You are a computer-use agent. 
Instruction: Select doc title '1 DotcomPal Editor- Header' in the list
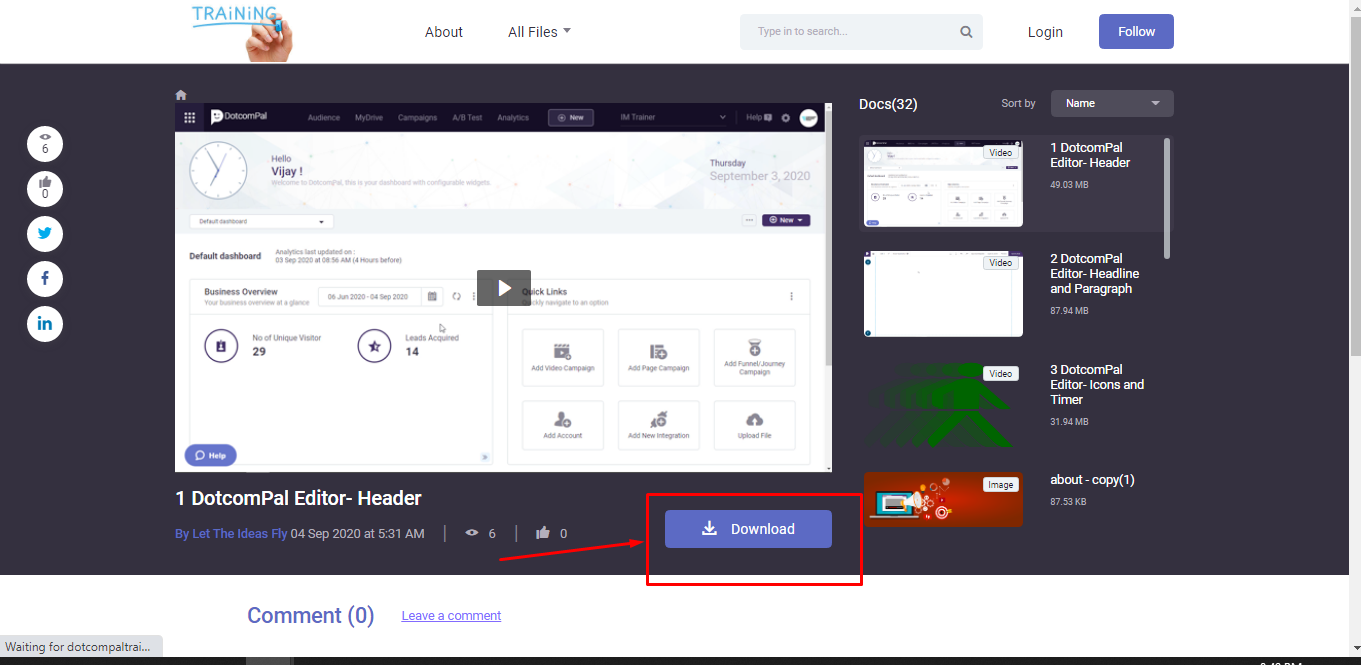pyautogui.click(x=1090, y=155)
